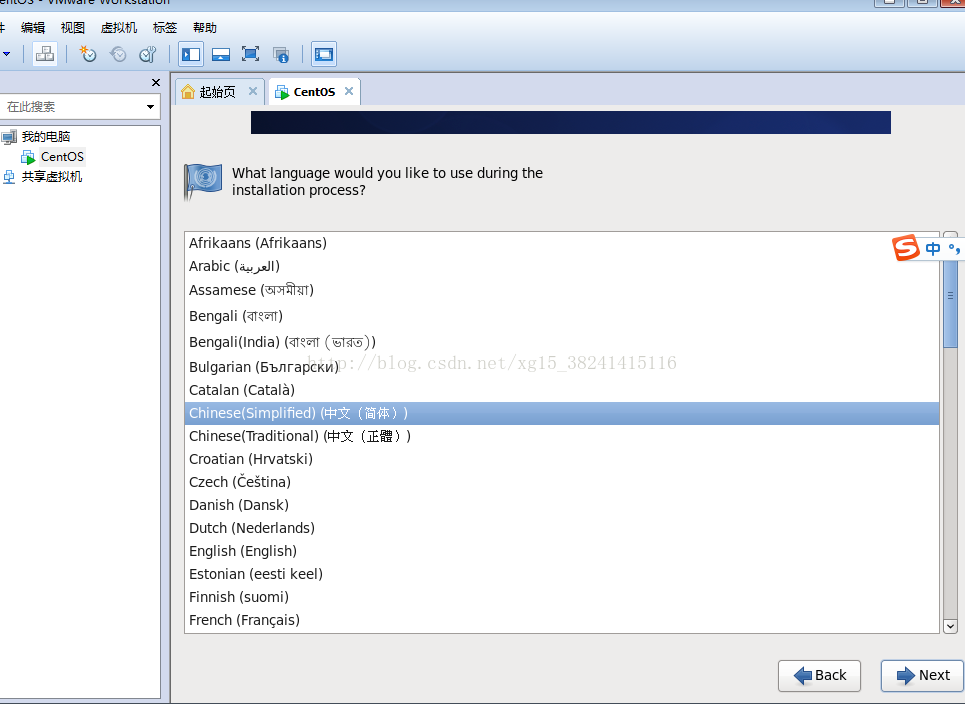Select Croatian (Hrvatski) language
The image size is (965, 704).
coord(562,459)
